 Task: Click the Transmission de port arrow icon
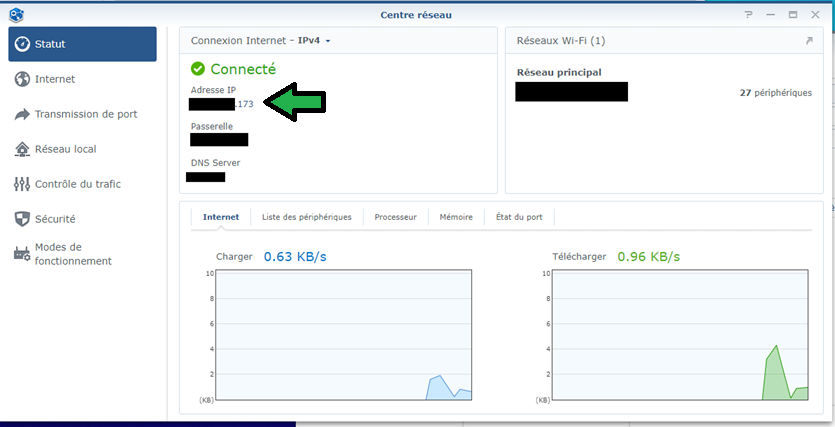(x=22, y=114)
